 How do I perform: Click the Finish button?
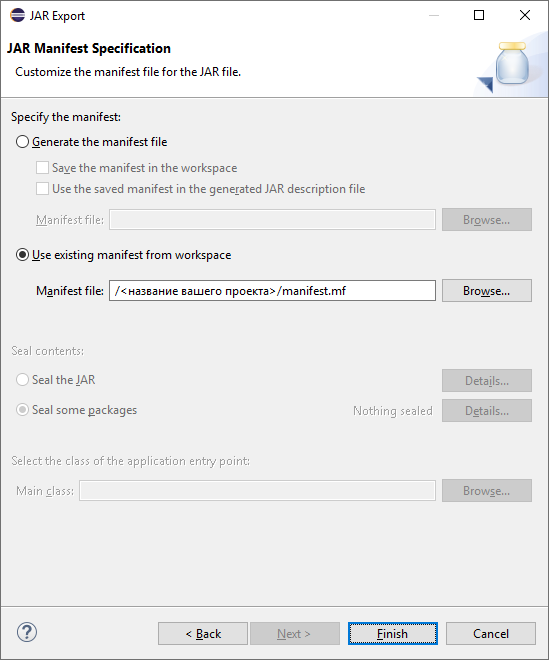coord(392,633)
